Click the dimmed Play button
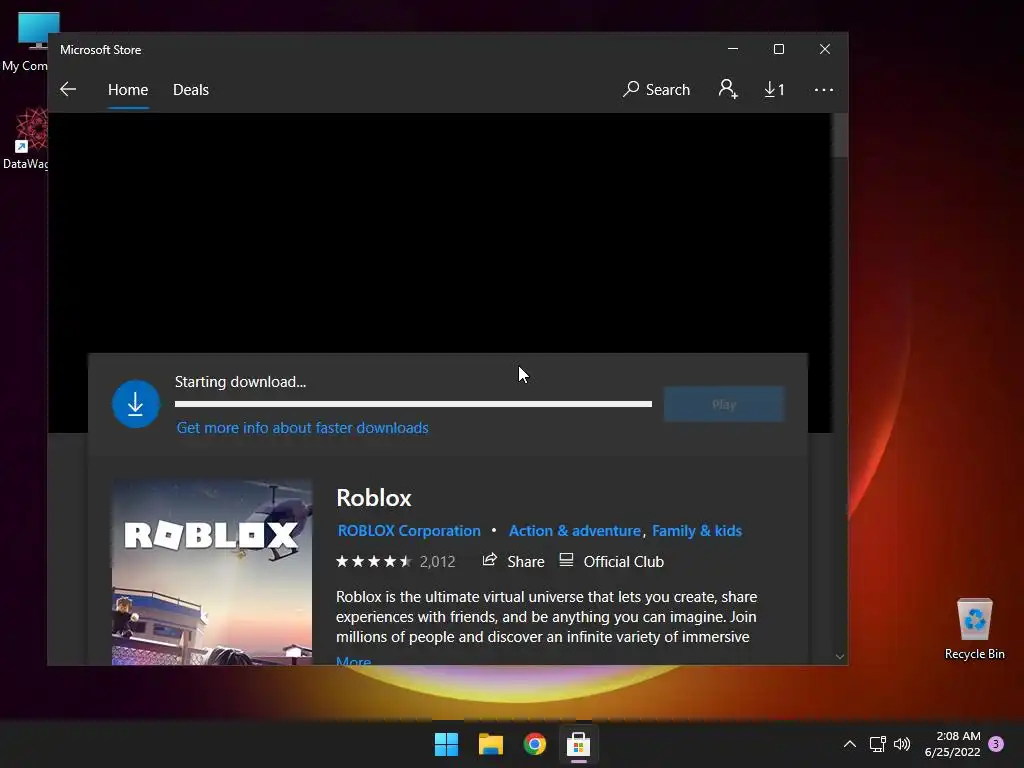This screenshot has height=768, width=1024. click(x=724, y=404)
